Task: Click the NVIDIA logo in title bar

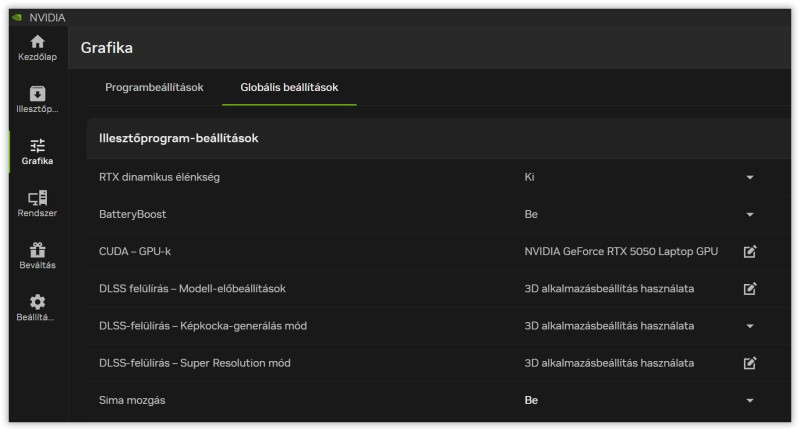Action: click(x=17, y=17)
